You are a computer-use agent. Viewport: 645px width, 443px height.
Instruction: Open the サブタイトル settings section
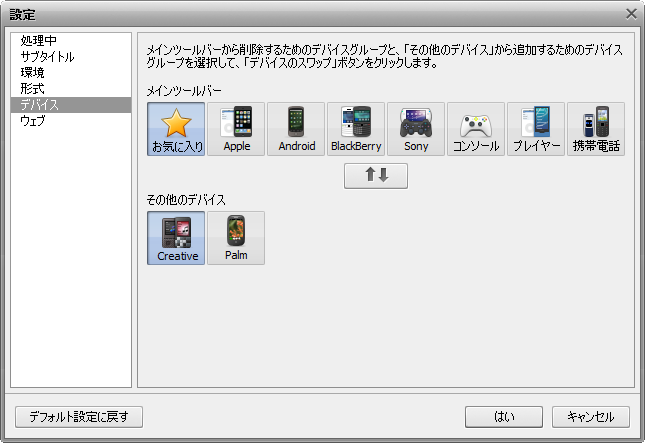pyautogui.click(x=71, y=57)
